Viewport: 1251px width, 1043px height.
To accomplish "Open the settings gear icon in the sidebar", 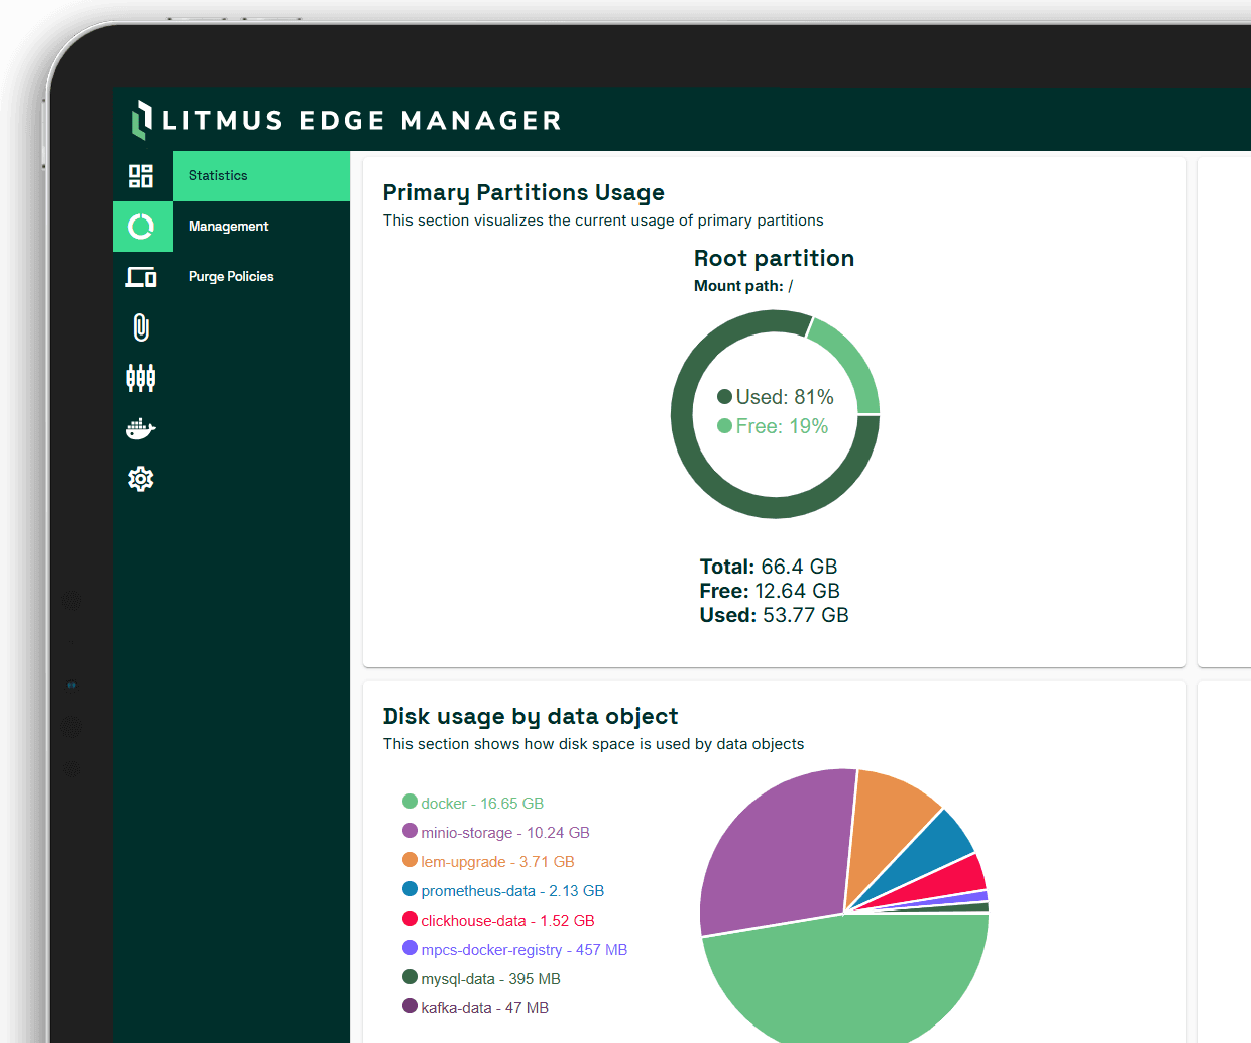I will pyautogui.click(x=141, y=479).
